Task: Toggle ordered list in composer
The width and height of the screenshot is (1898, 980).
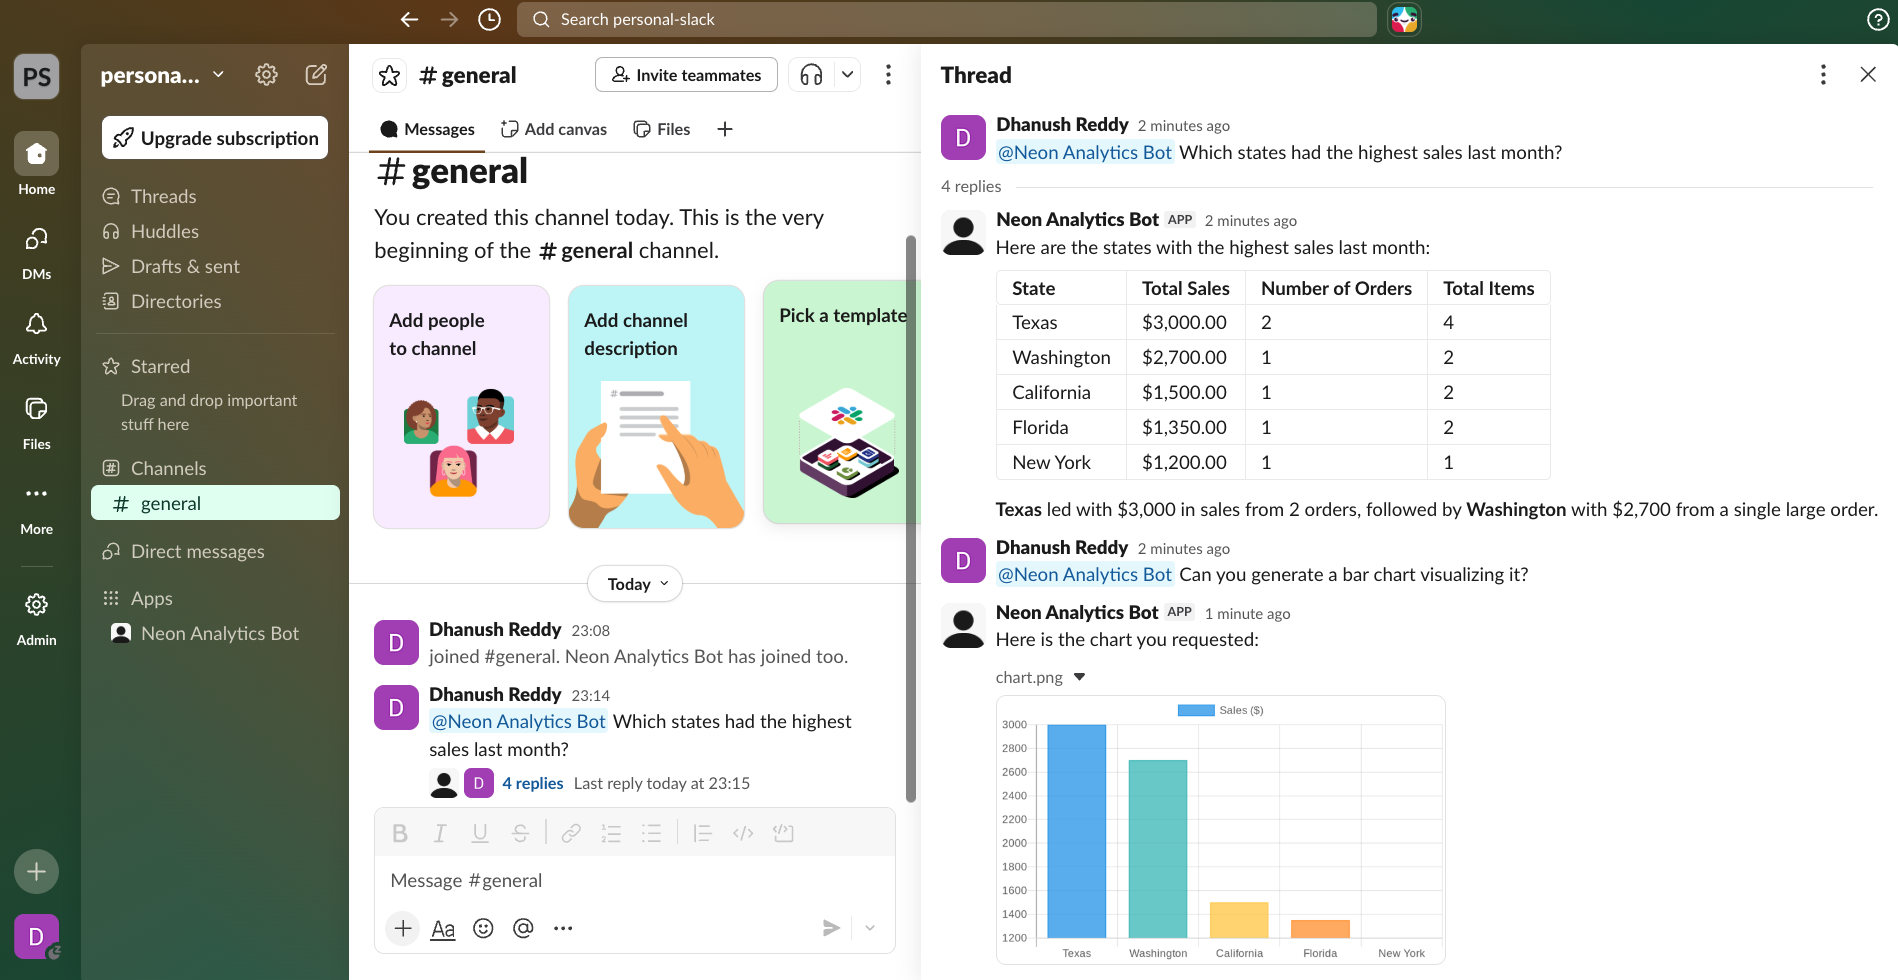Action: [x=611, y=833]
